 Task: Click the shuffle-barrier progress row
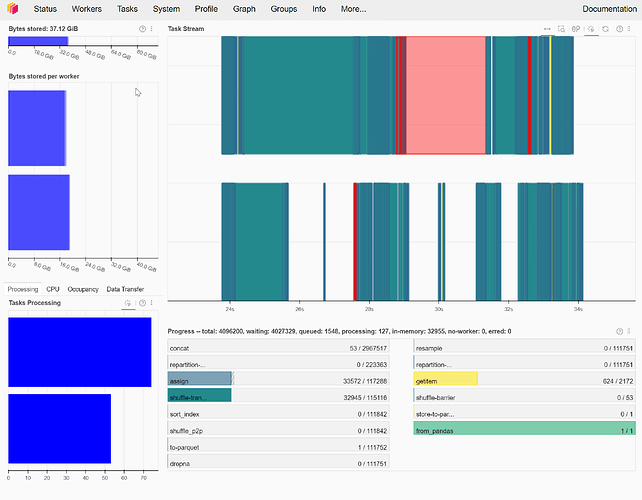click(x=524, y=397)
